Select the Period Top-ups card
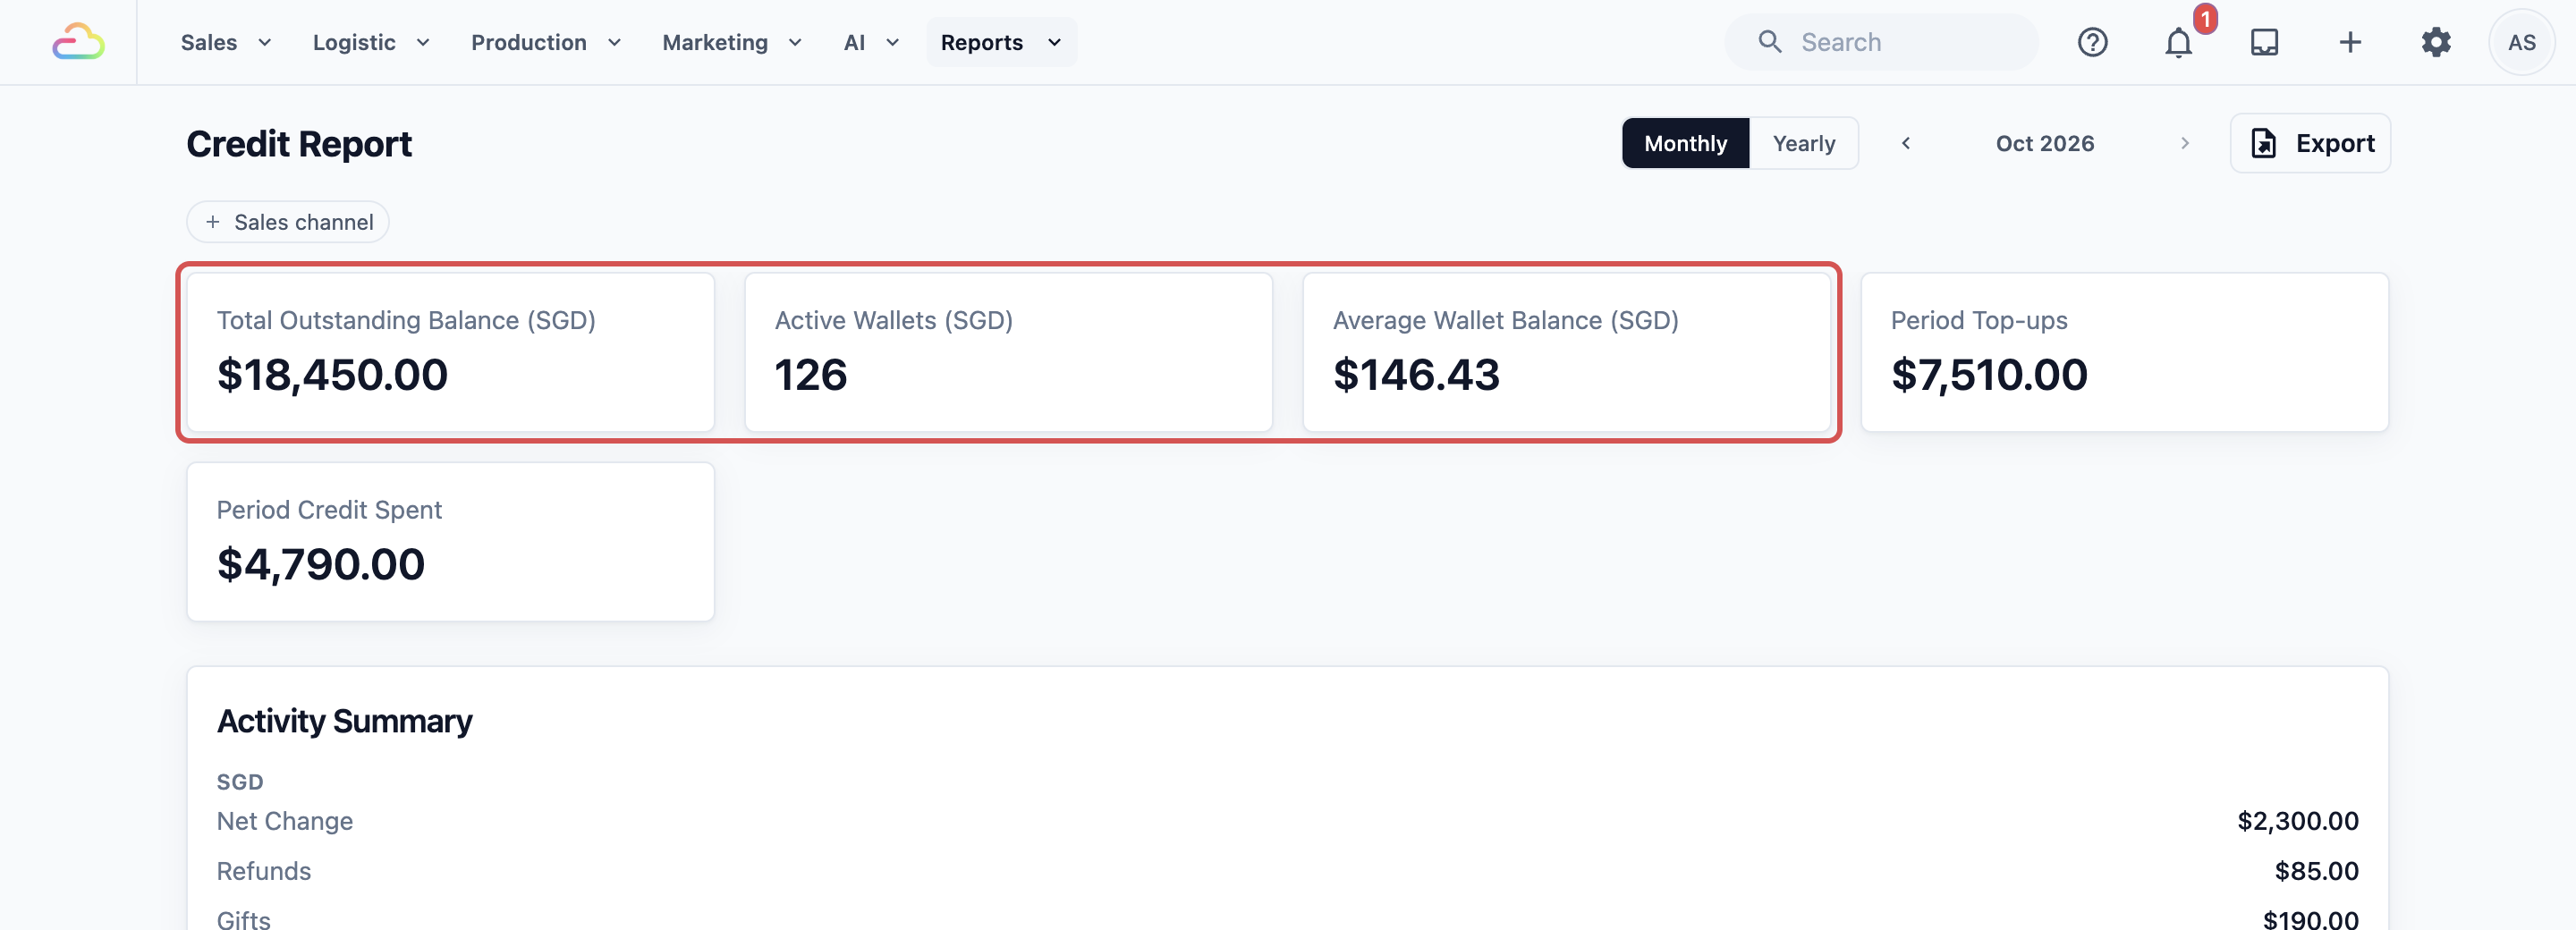The width and height of the screenshot is (2576, 930). click(2124, 352)
